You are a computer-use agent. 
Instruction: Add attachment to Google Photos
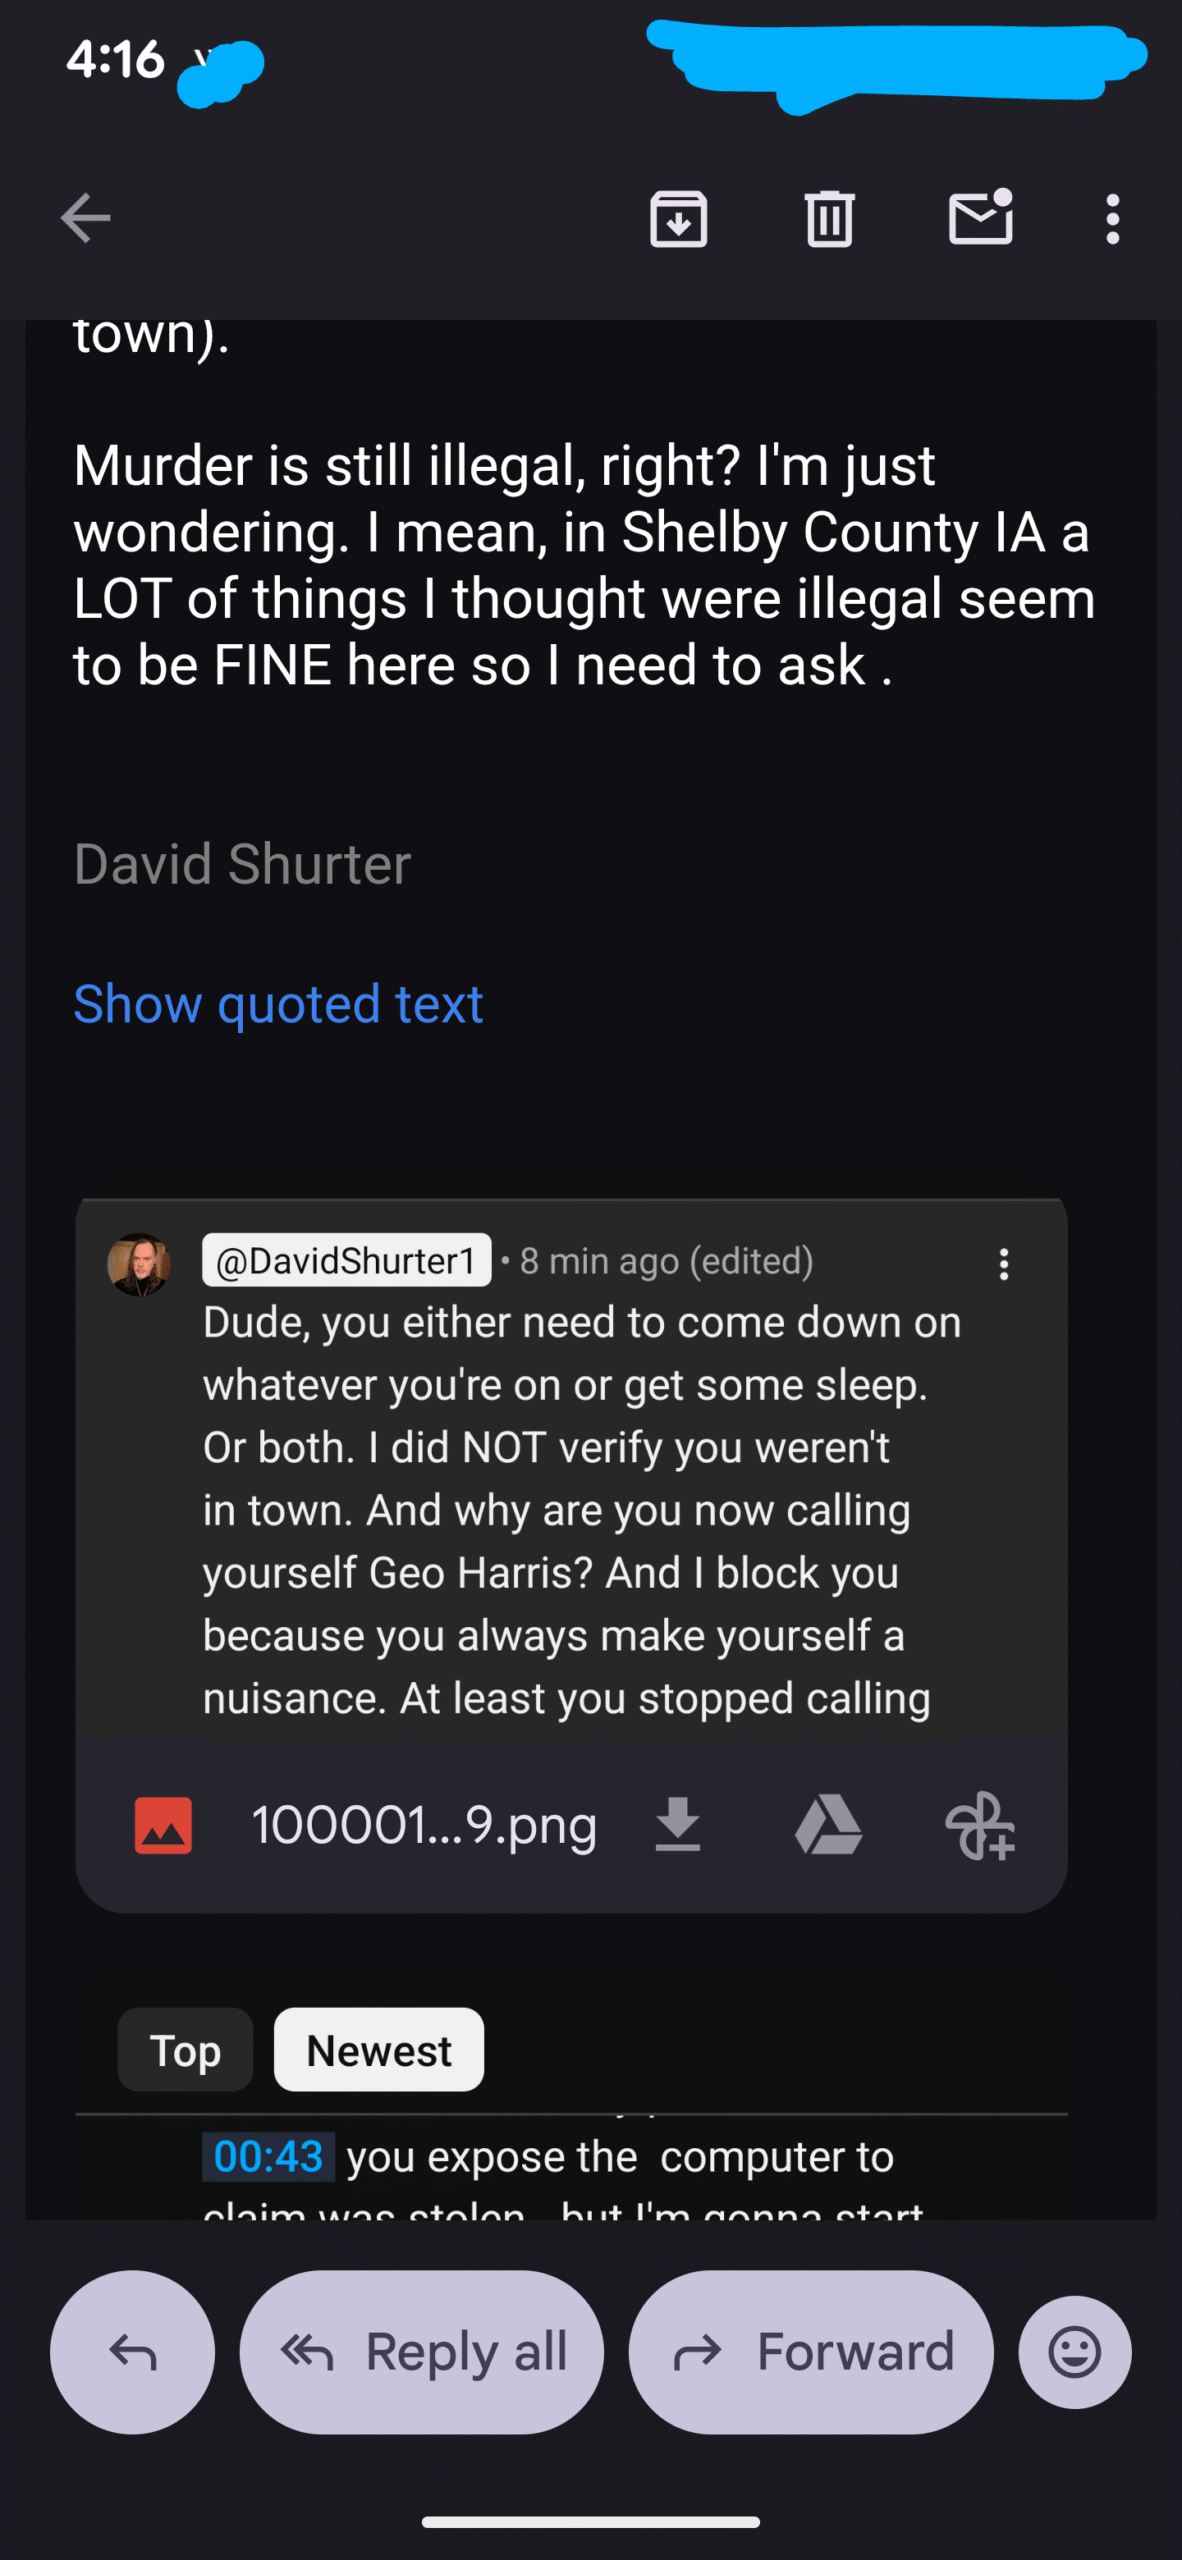980,1825
